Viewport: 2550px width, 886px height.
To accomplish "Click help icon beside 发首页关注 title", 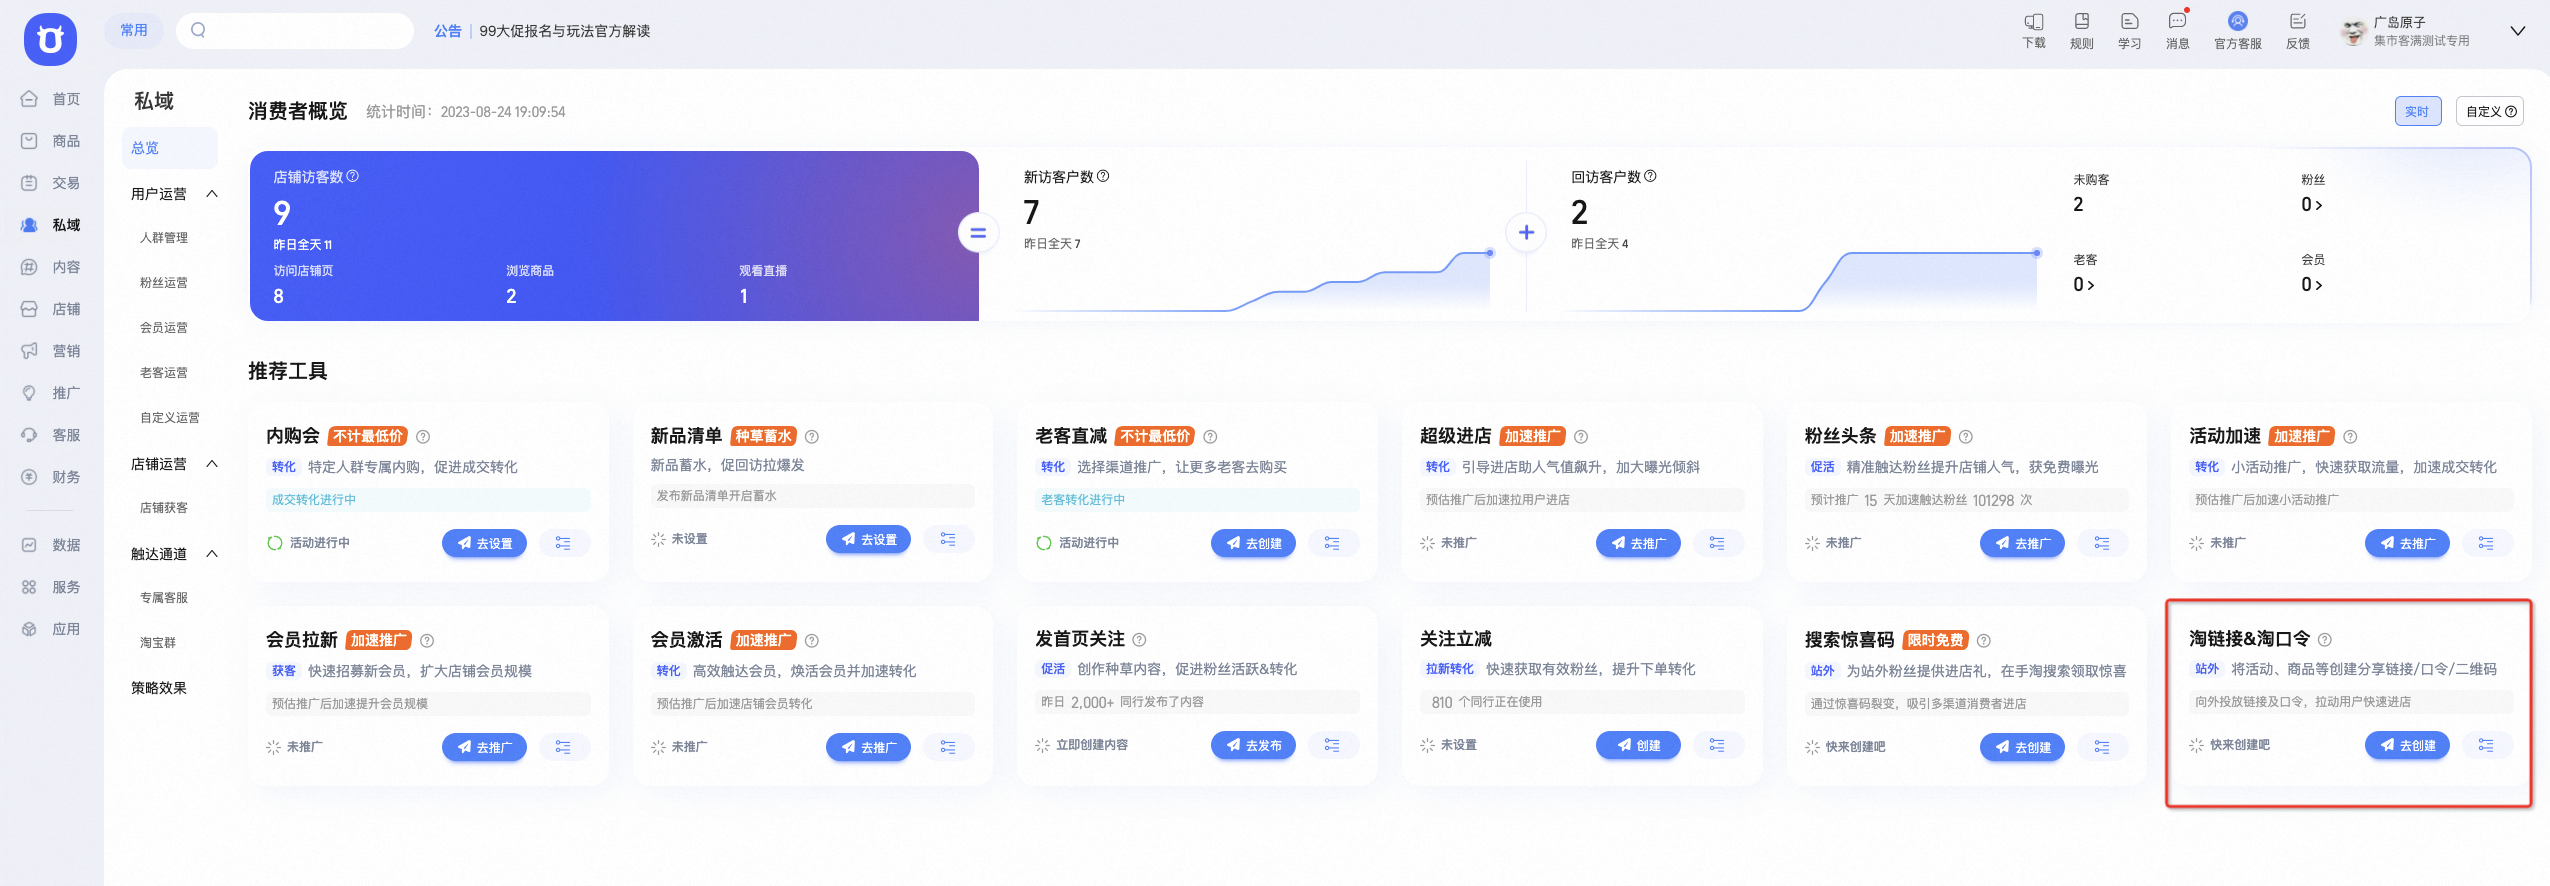I will tap(1139, 640).
